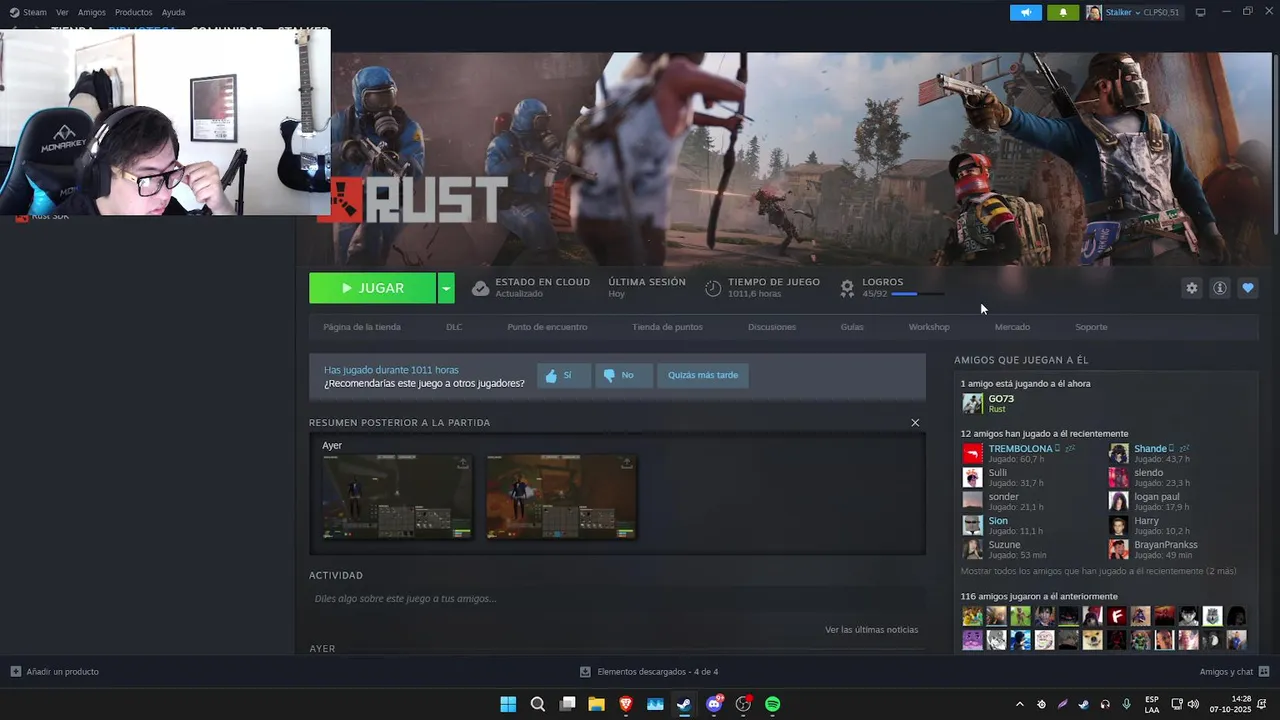Open the Ayuda menu
Screen dimensions: 1280x720
(173, 12)
